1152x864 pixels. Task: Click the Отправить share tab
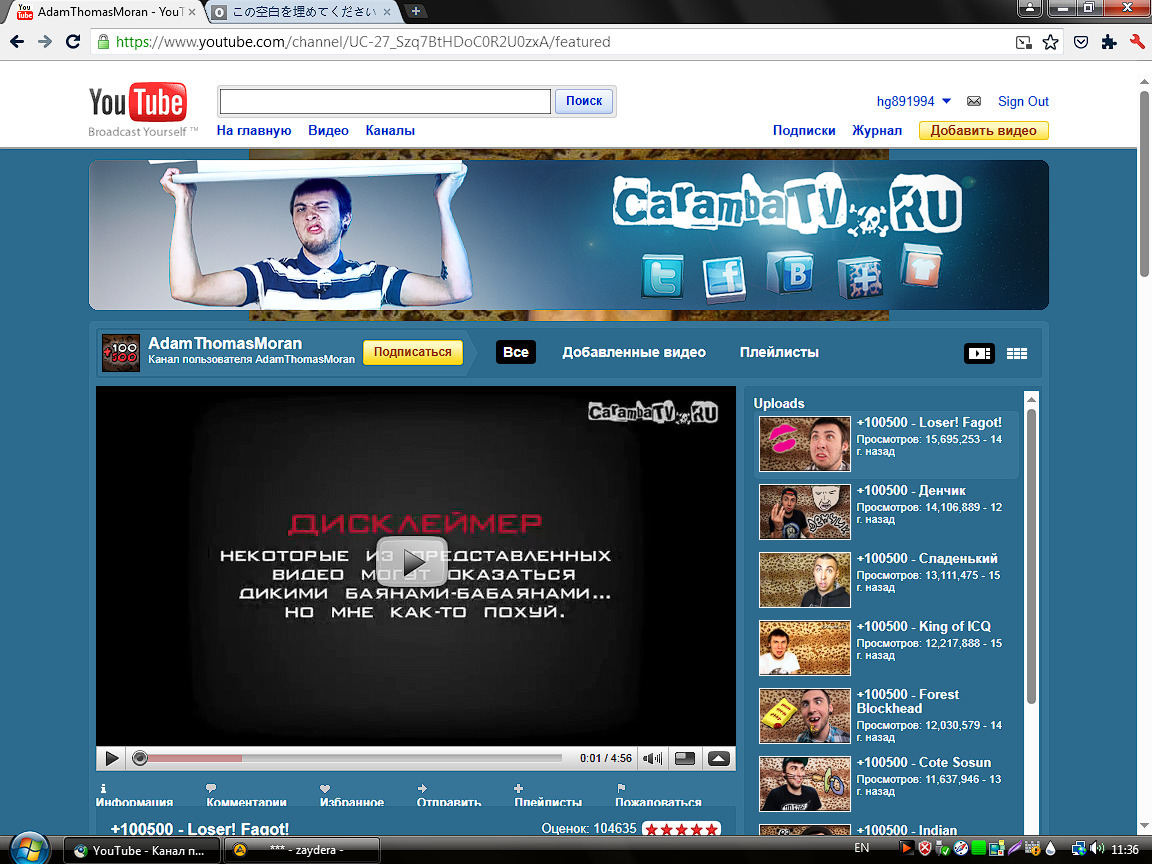tap(449, 796)
